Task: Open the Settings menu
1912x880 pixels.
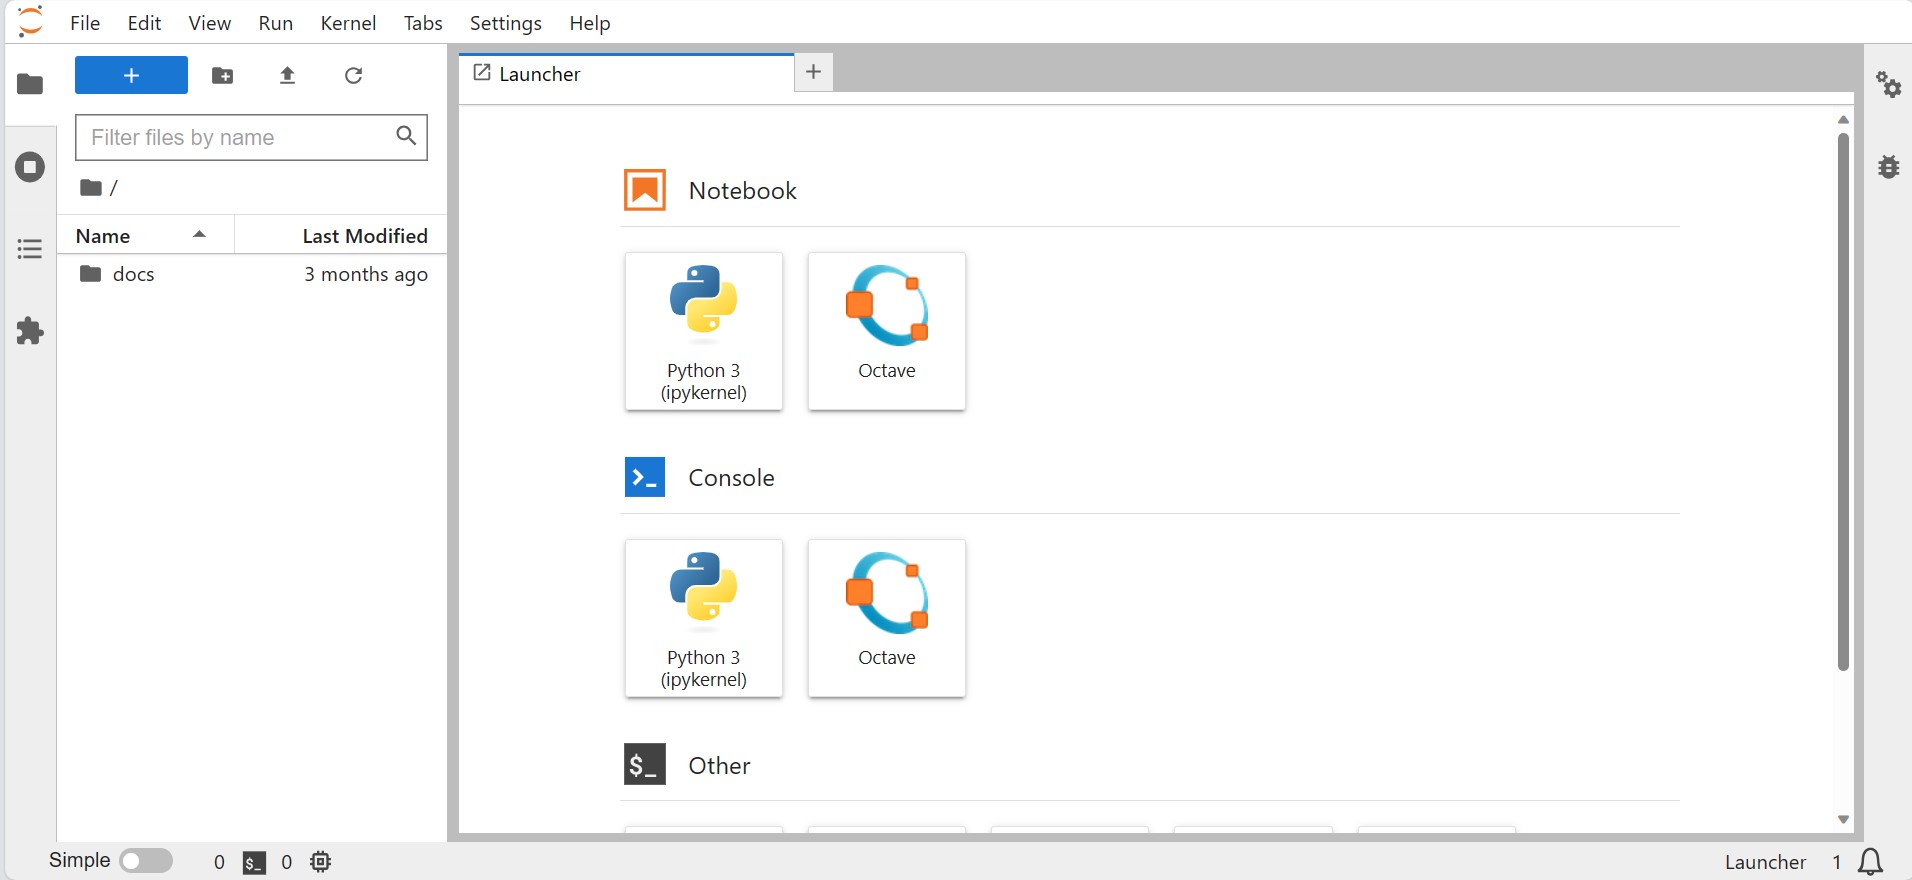Action: click(x=505, y=23)
